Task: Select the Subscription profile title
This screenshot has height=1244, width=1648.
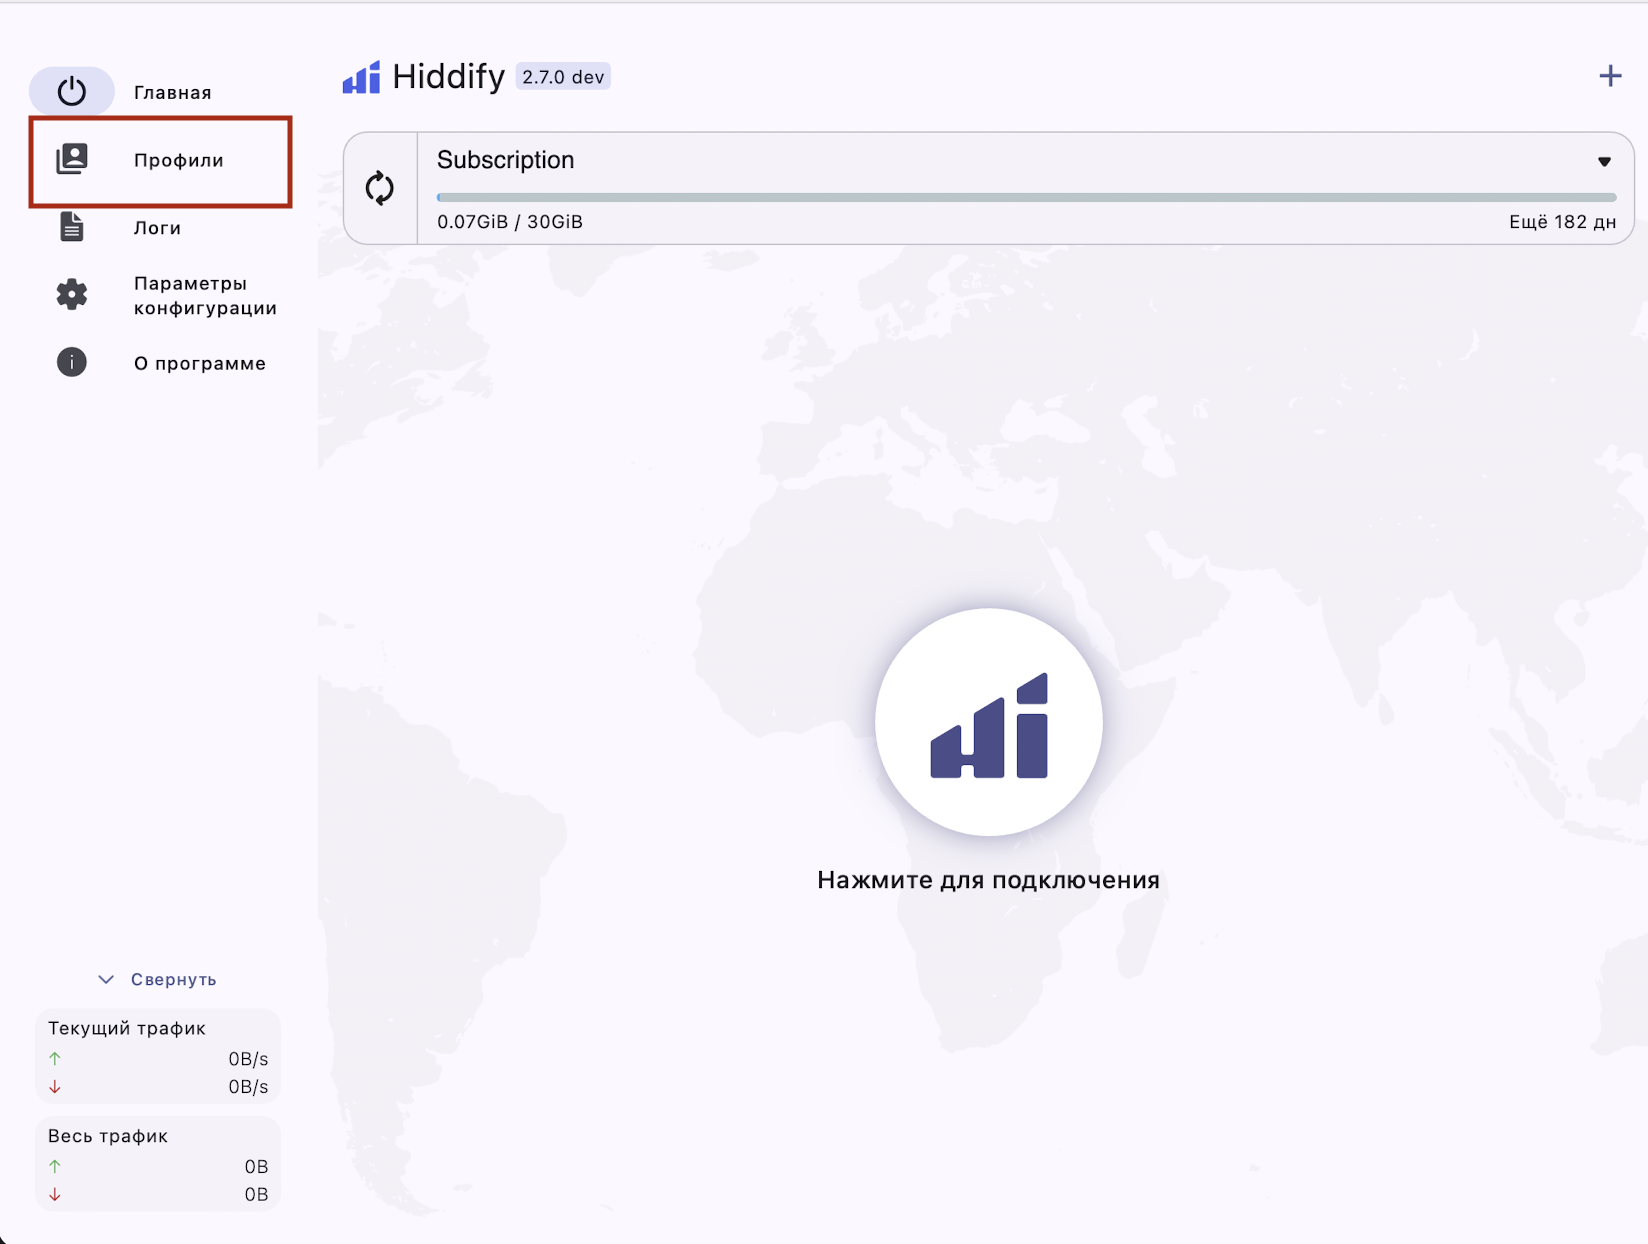Action: coord(505,160)
